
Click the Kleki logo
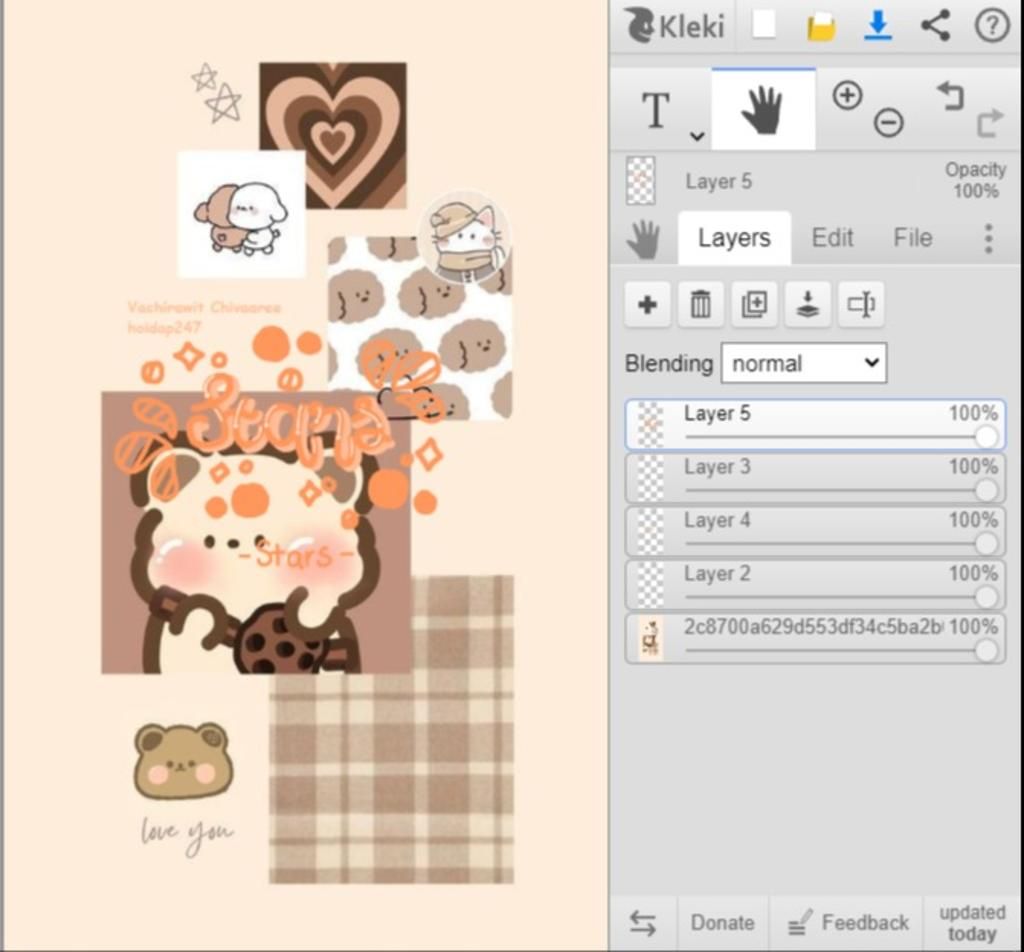click(x=675, y=26)
